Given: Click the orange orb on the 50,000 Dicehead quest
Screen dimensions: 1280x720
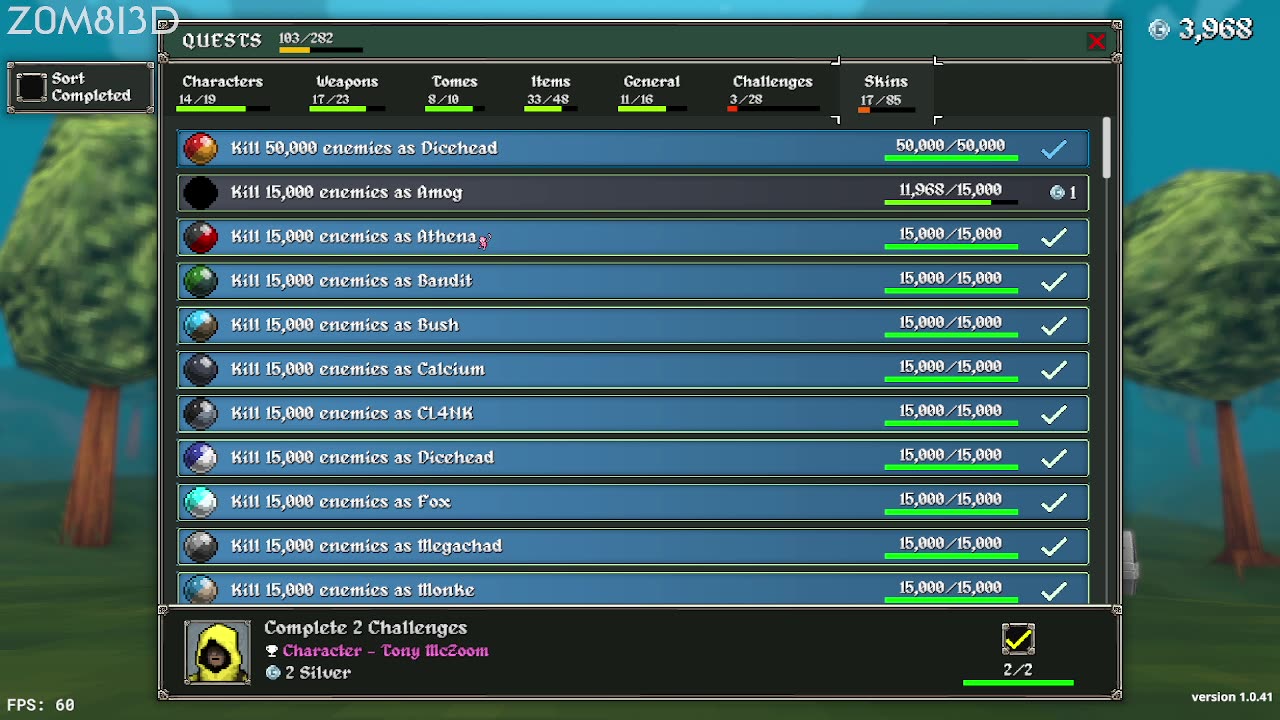Looking at the screenshot, I should 200,148.
